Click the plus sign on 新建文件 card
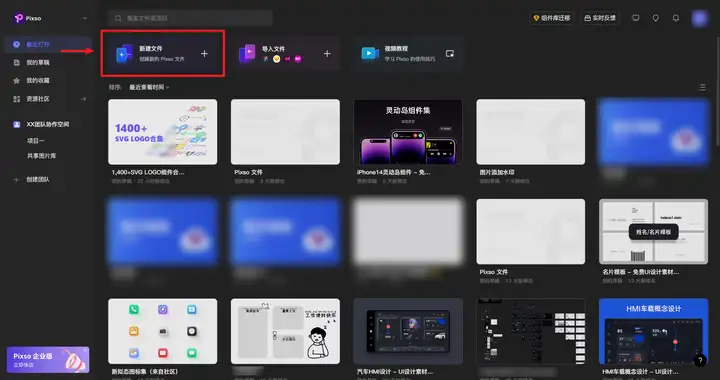 point(204,54)
